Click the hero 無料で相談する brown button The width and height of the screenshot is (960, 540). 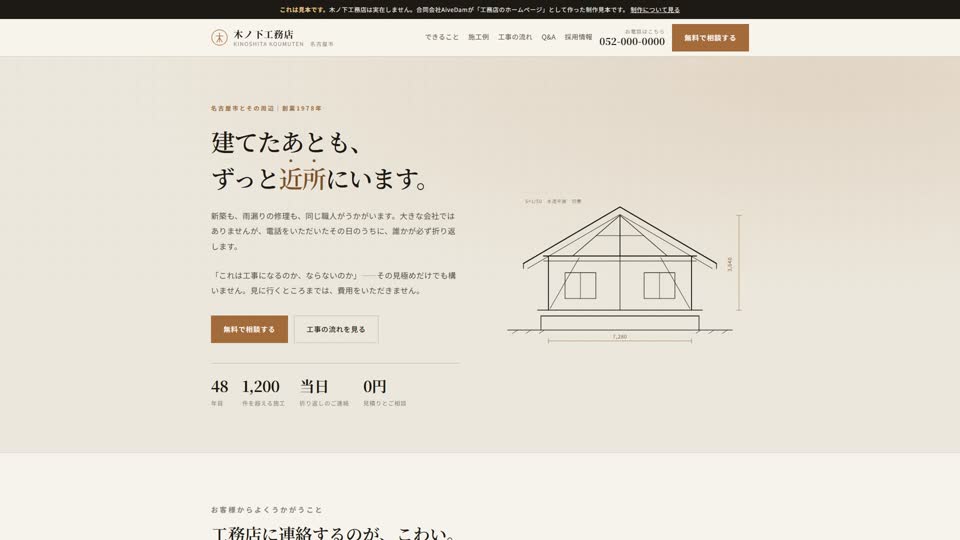point(249,329)
